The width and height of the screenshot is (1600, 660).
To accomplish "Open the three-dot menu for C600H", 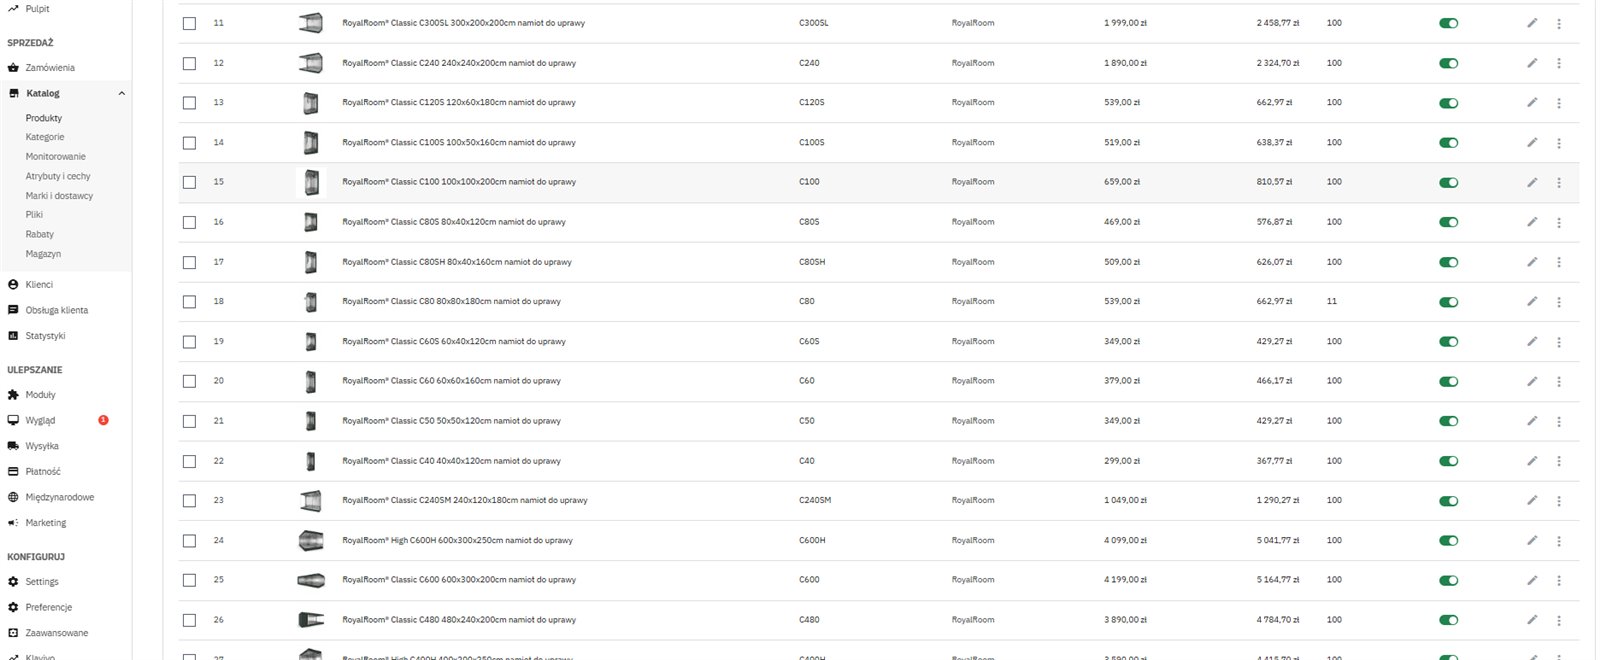I will coord(1559,541).
